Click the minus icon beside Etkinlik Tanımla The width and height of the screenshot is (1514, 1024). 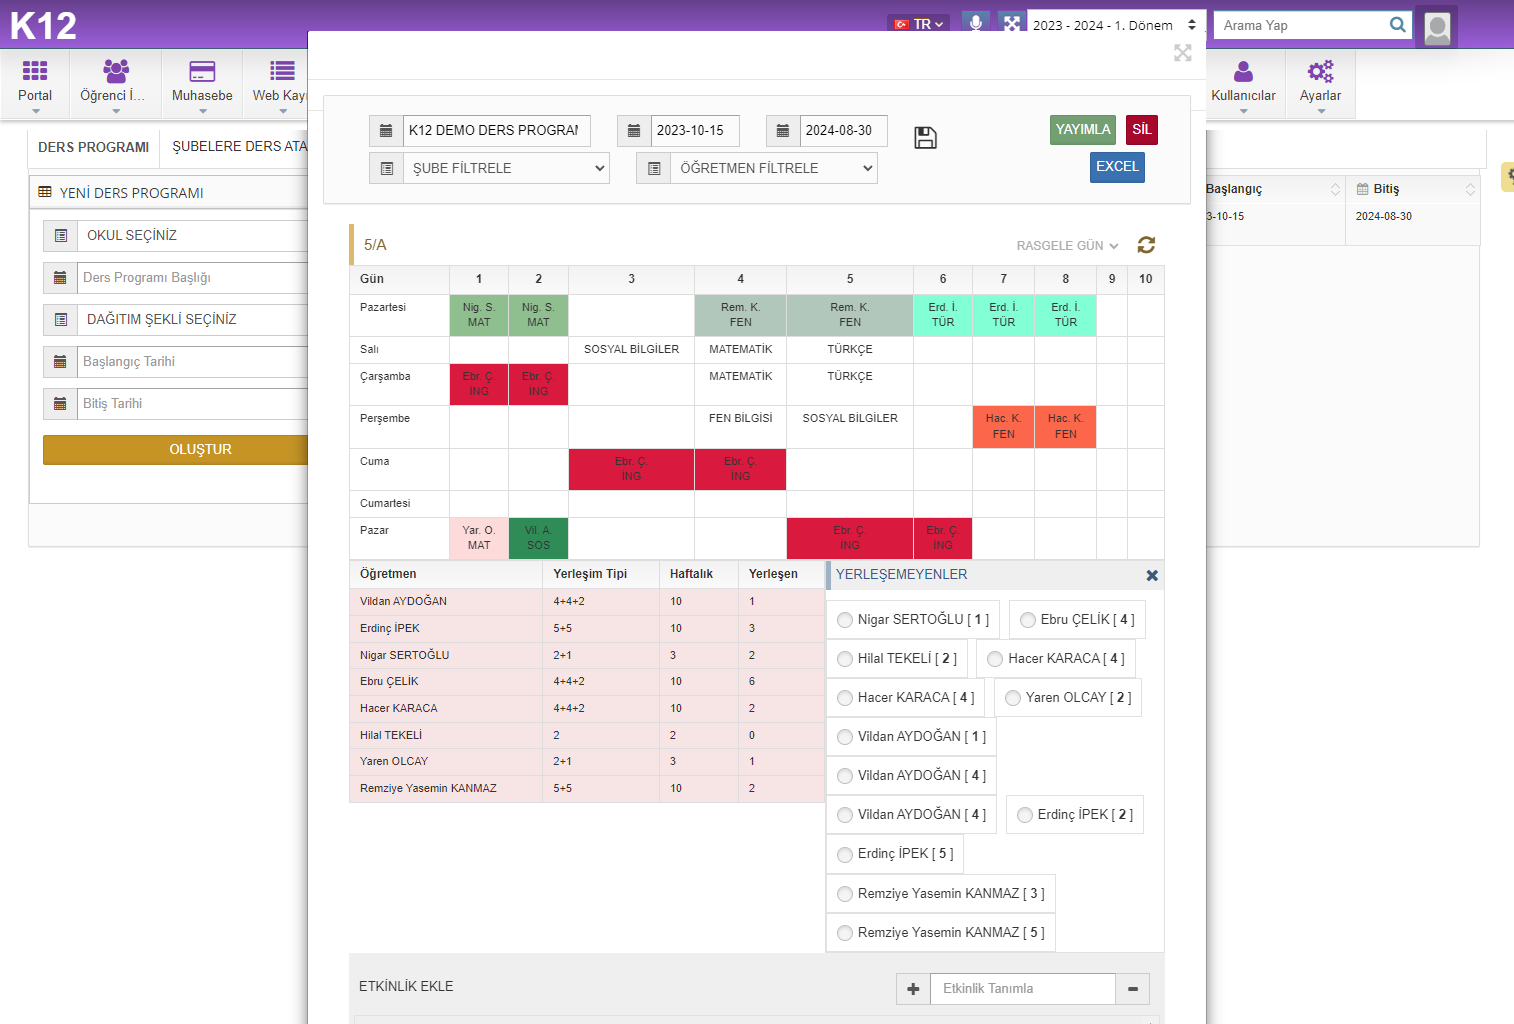pos(1133,989)
